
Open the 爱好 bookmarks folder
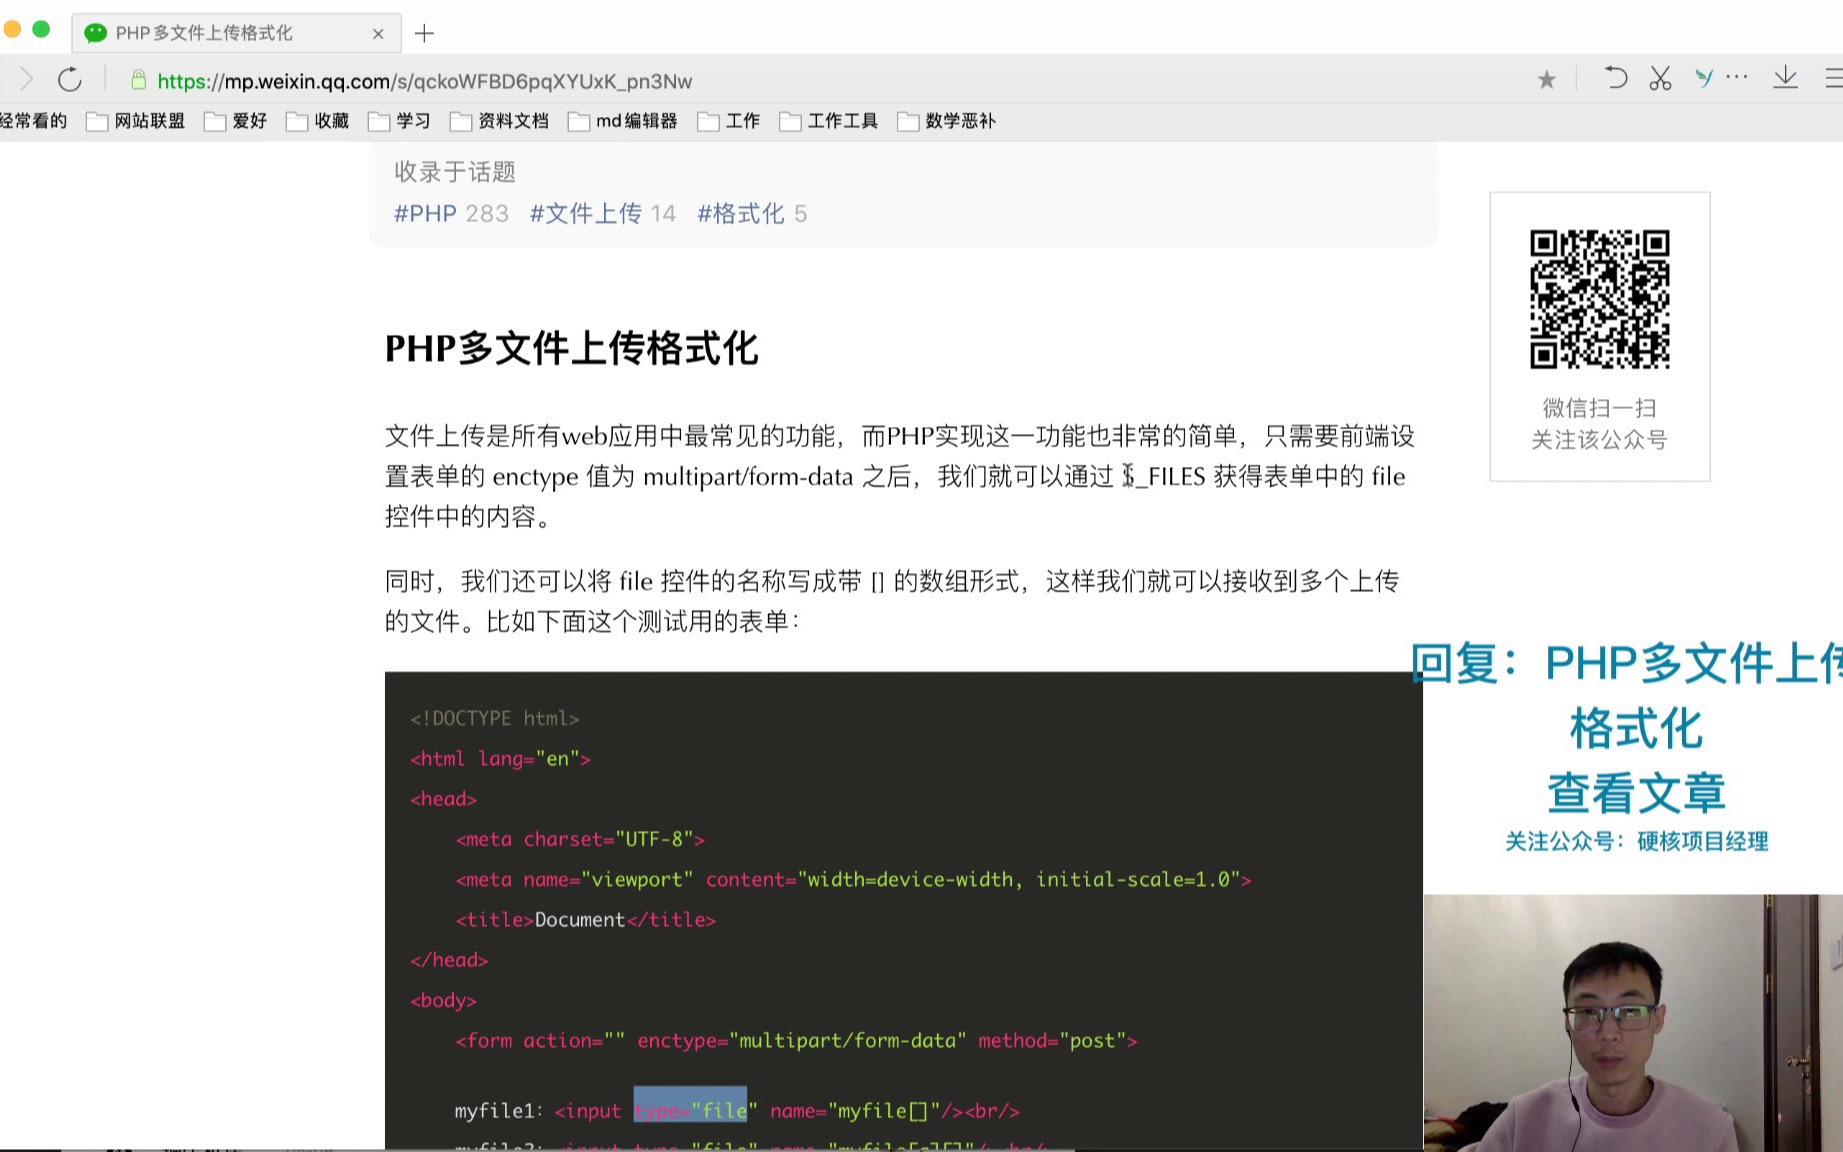pyautogui.click(x=236, y=121)
